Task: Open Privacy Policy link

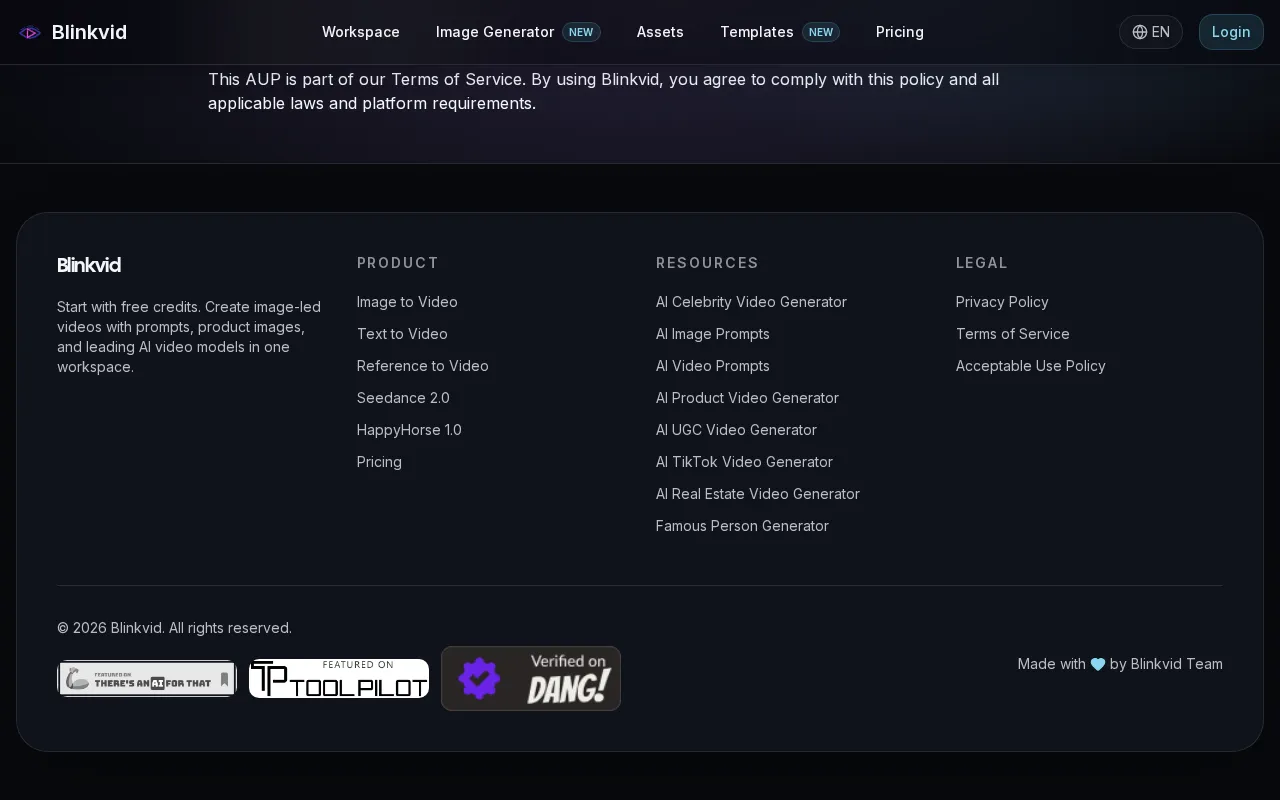Action: coord(1002,302)
